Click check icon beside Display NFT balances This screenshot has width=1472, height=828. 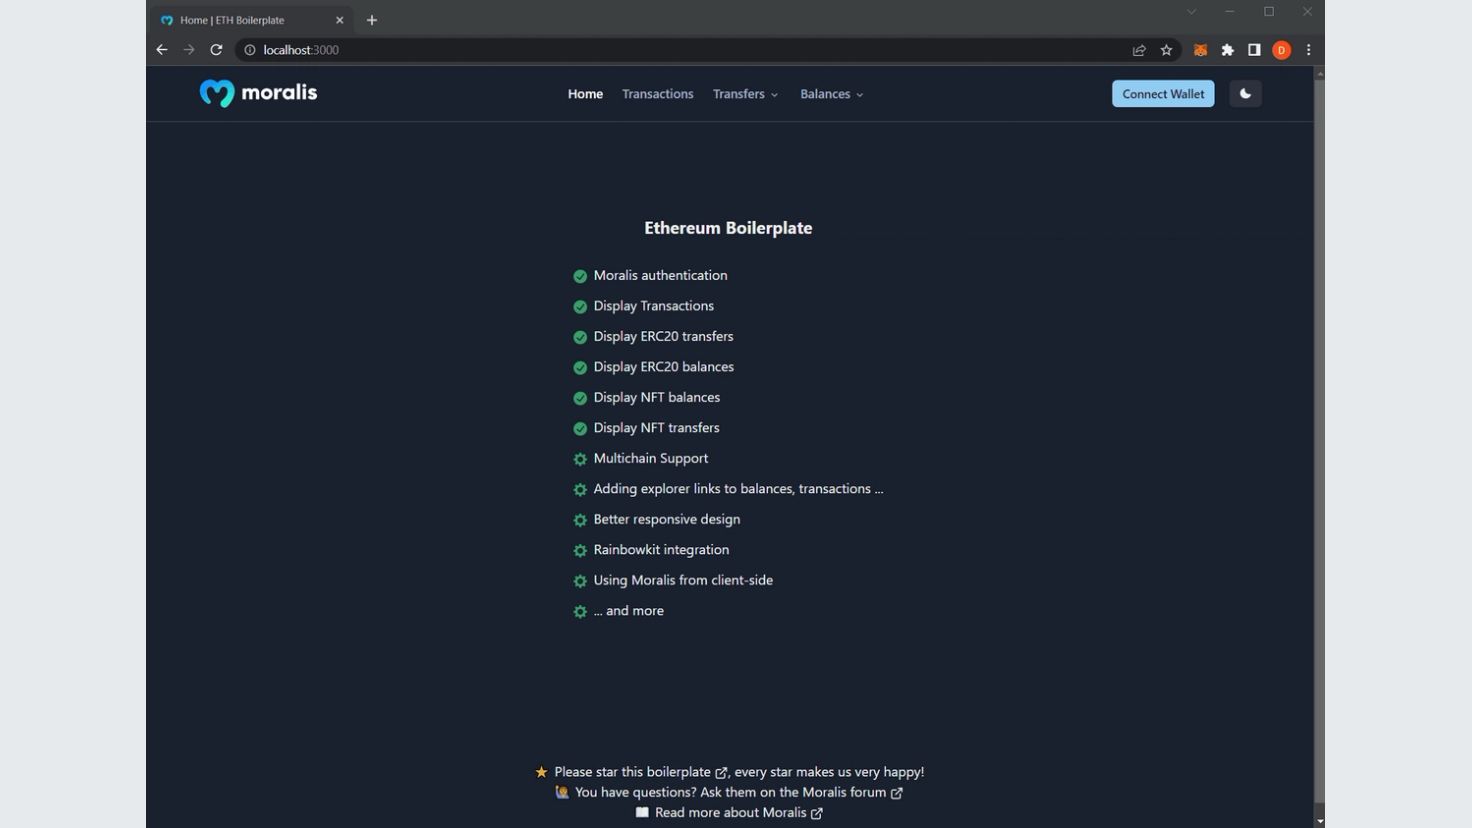click(580, 398)
